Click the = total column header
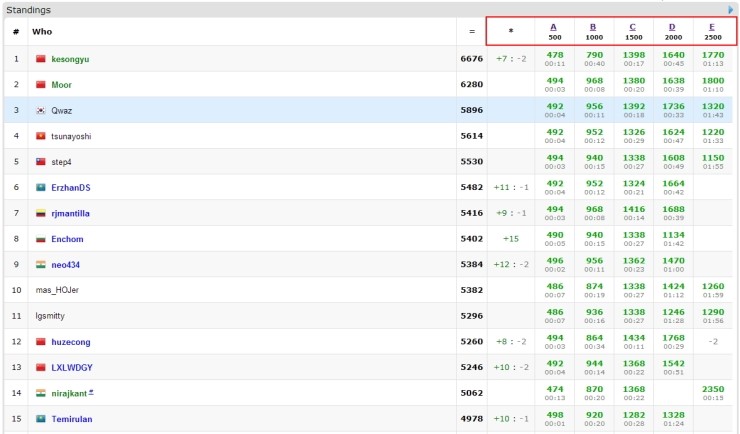This screenshot has width=740, height=434. [x=471, y=32]
